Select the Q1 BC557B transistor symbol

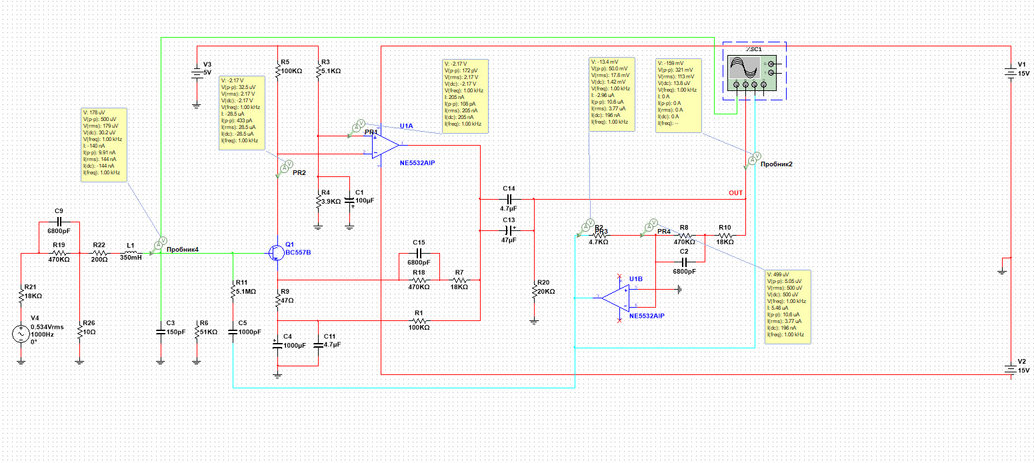click(275, 253)
